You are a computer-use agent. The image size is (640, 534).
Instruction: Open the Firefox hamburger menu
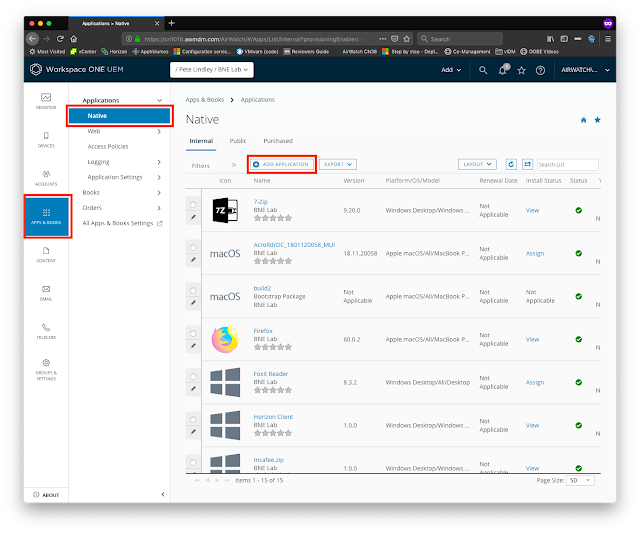(608, 39)
